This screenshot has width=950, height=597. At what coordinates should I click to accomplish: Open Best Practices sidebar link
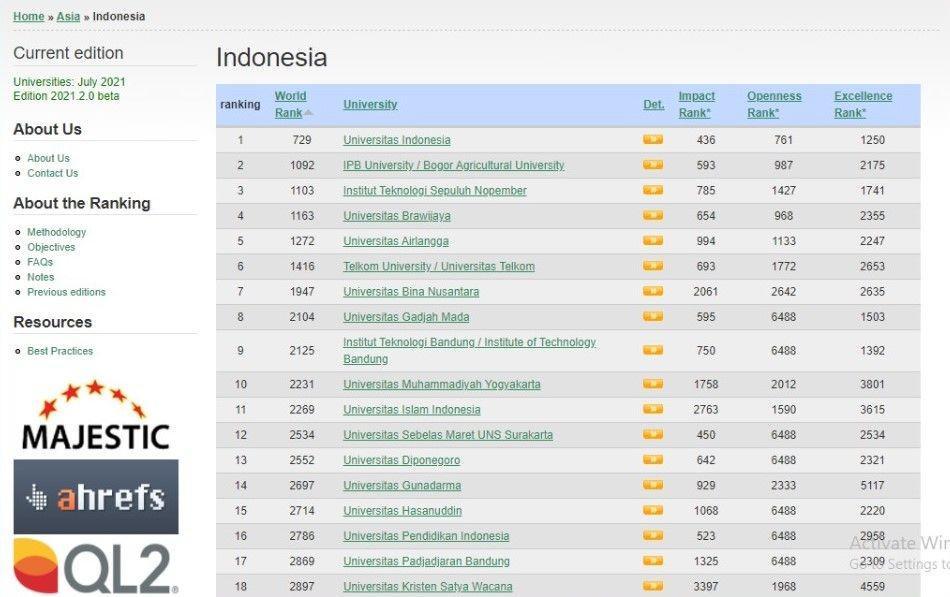(60, 351)
